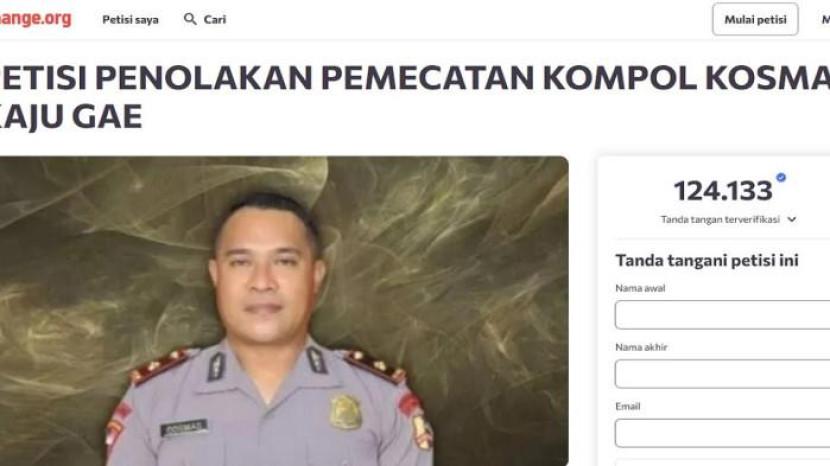Click the 124.133 signature count
The height and width of the screenshot is (466, 830).
point(723,191)
